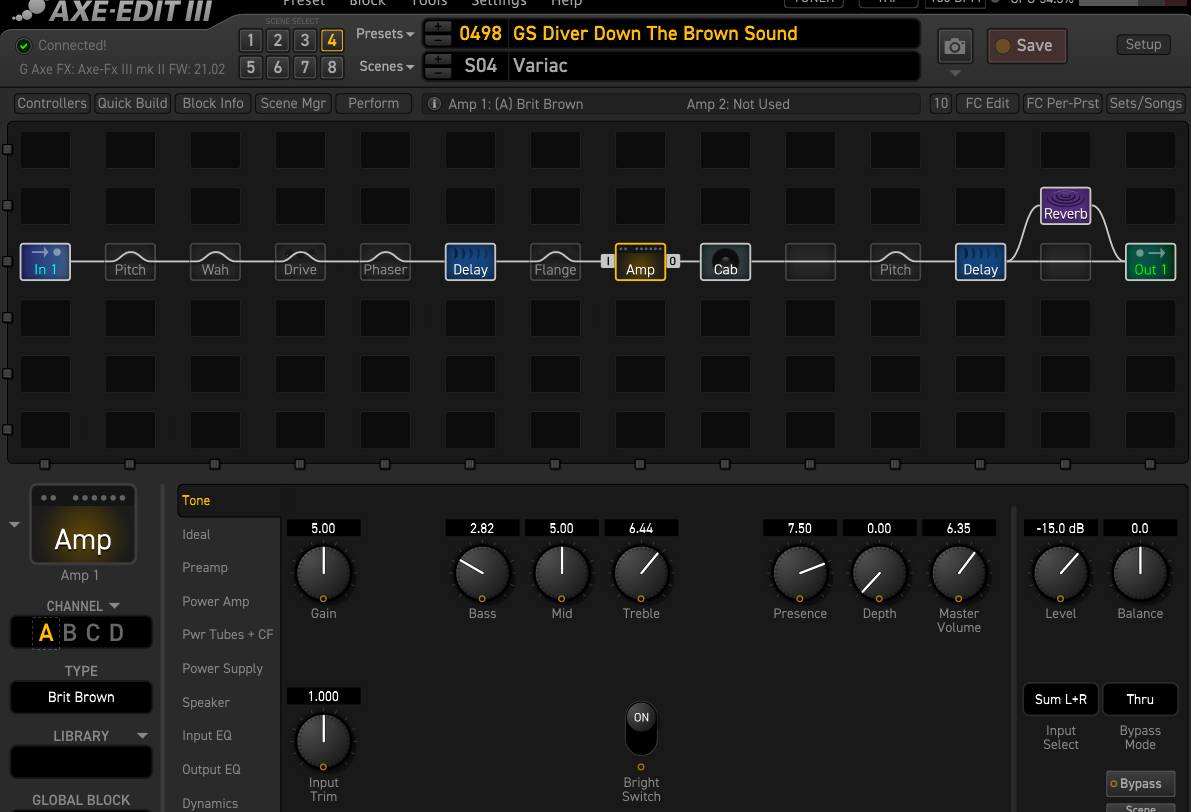1191x812 pixels.
Task: Select the first Pitch block after In 1
Action: tap(130, 261)
